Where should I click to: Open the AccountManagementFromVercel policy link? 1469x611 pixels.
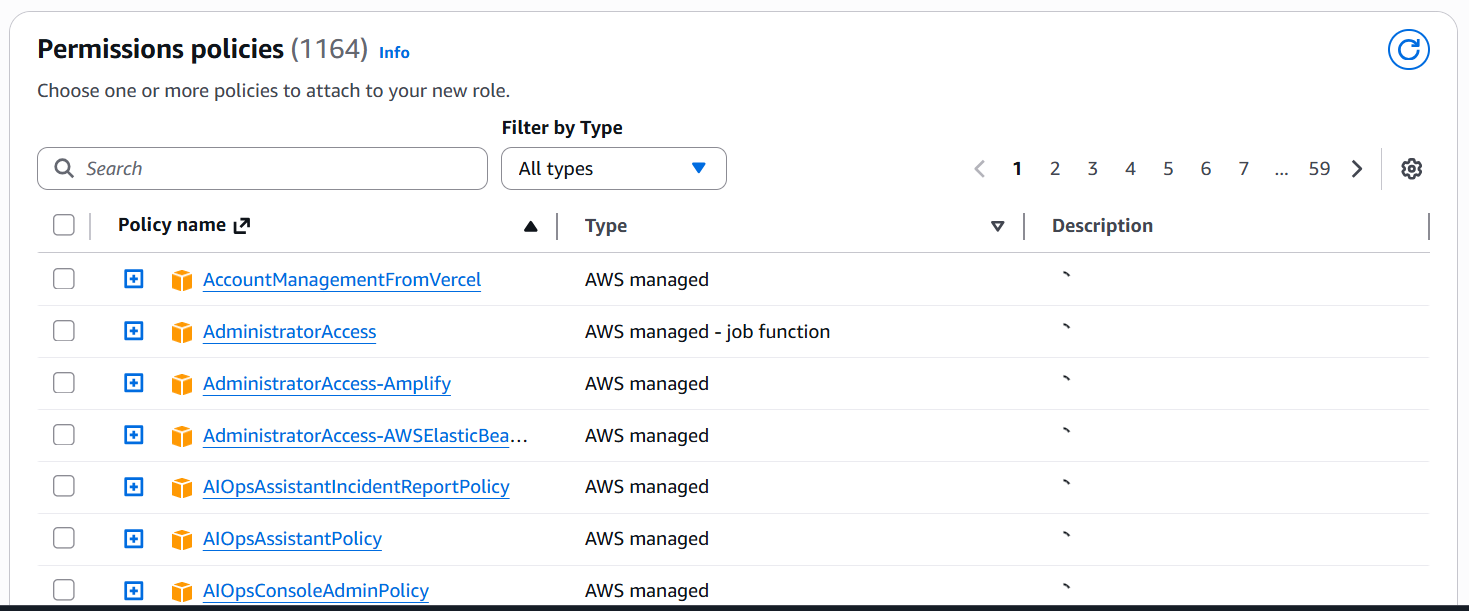[342, 280]
